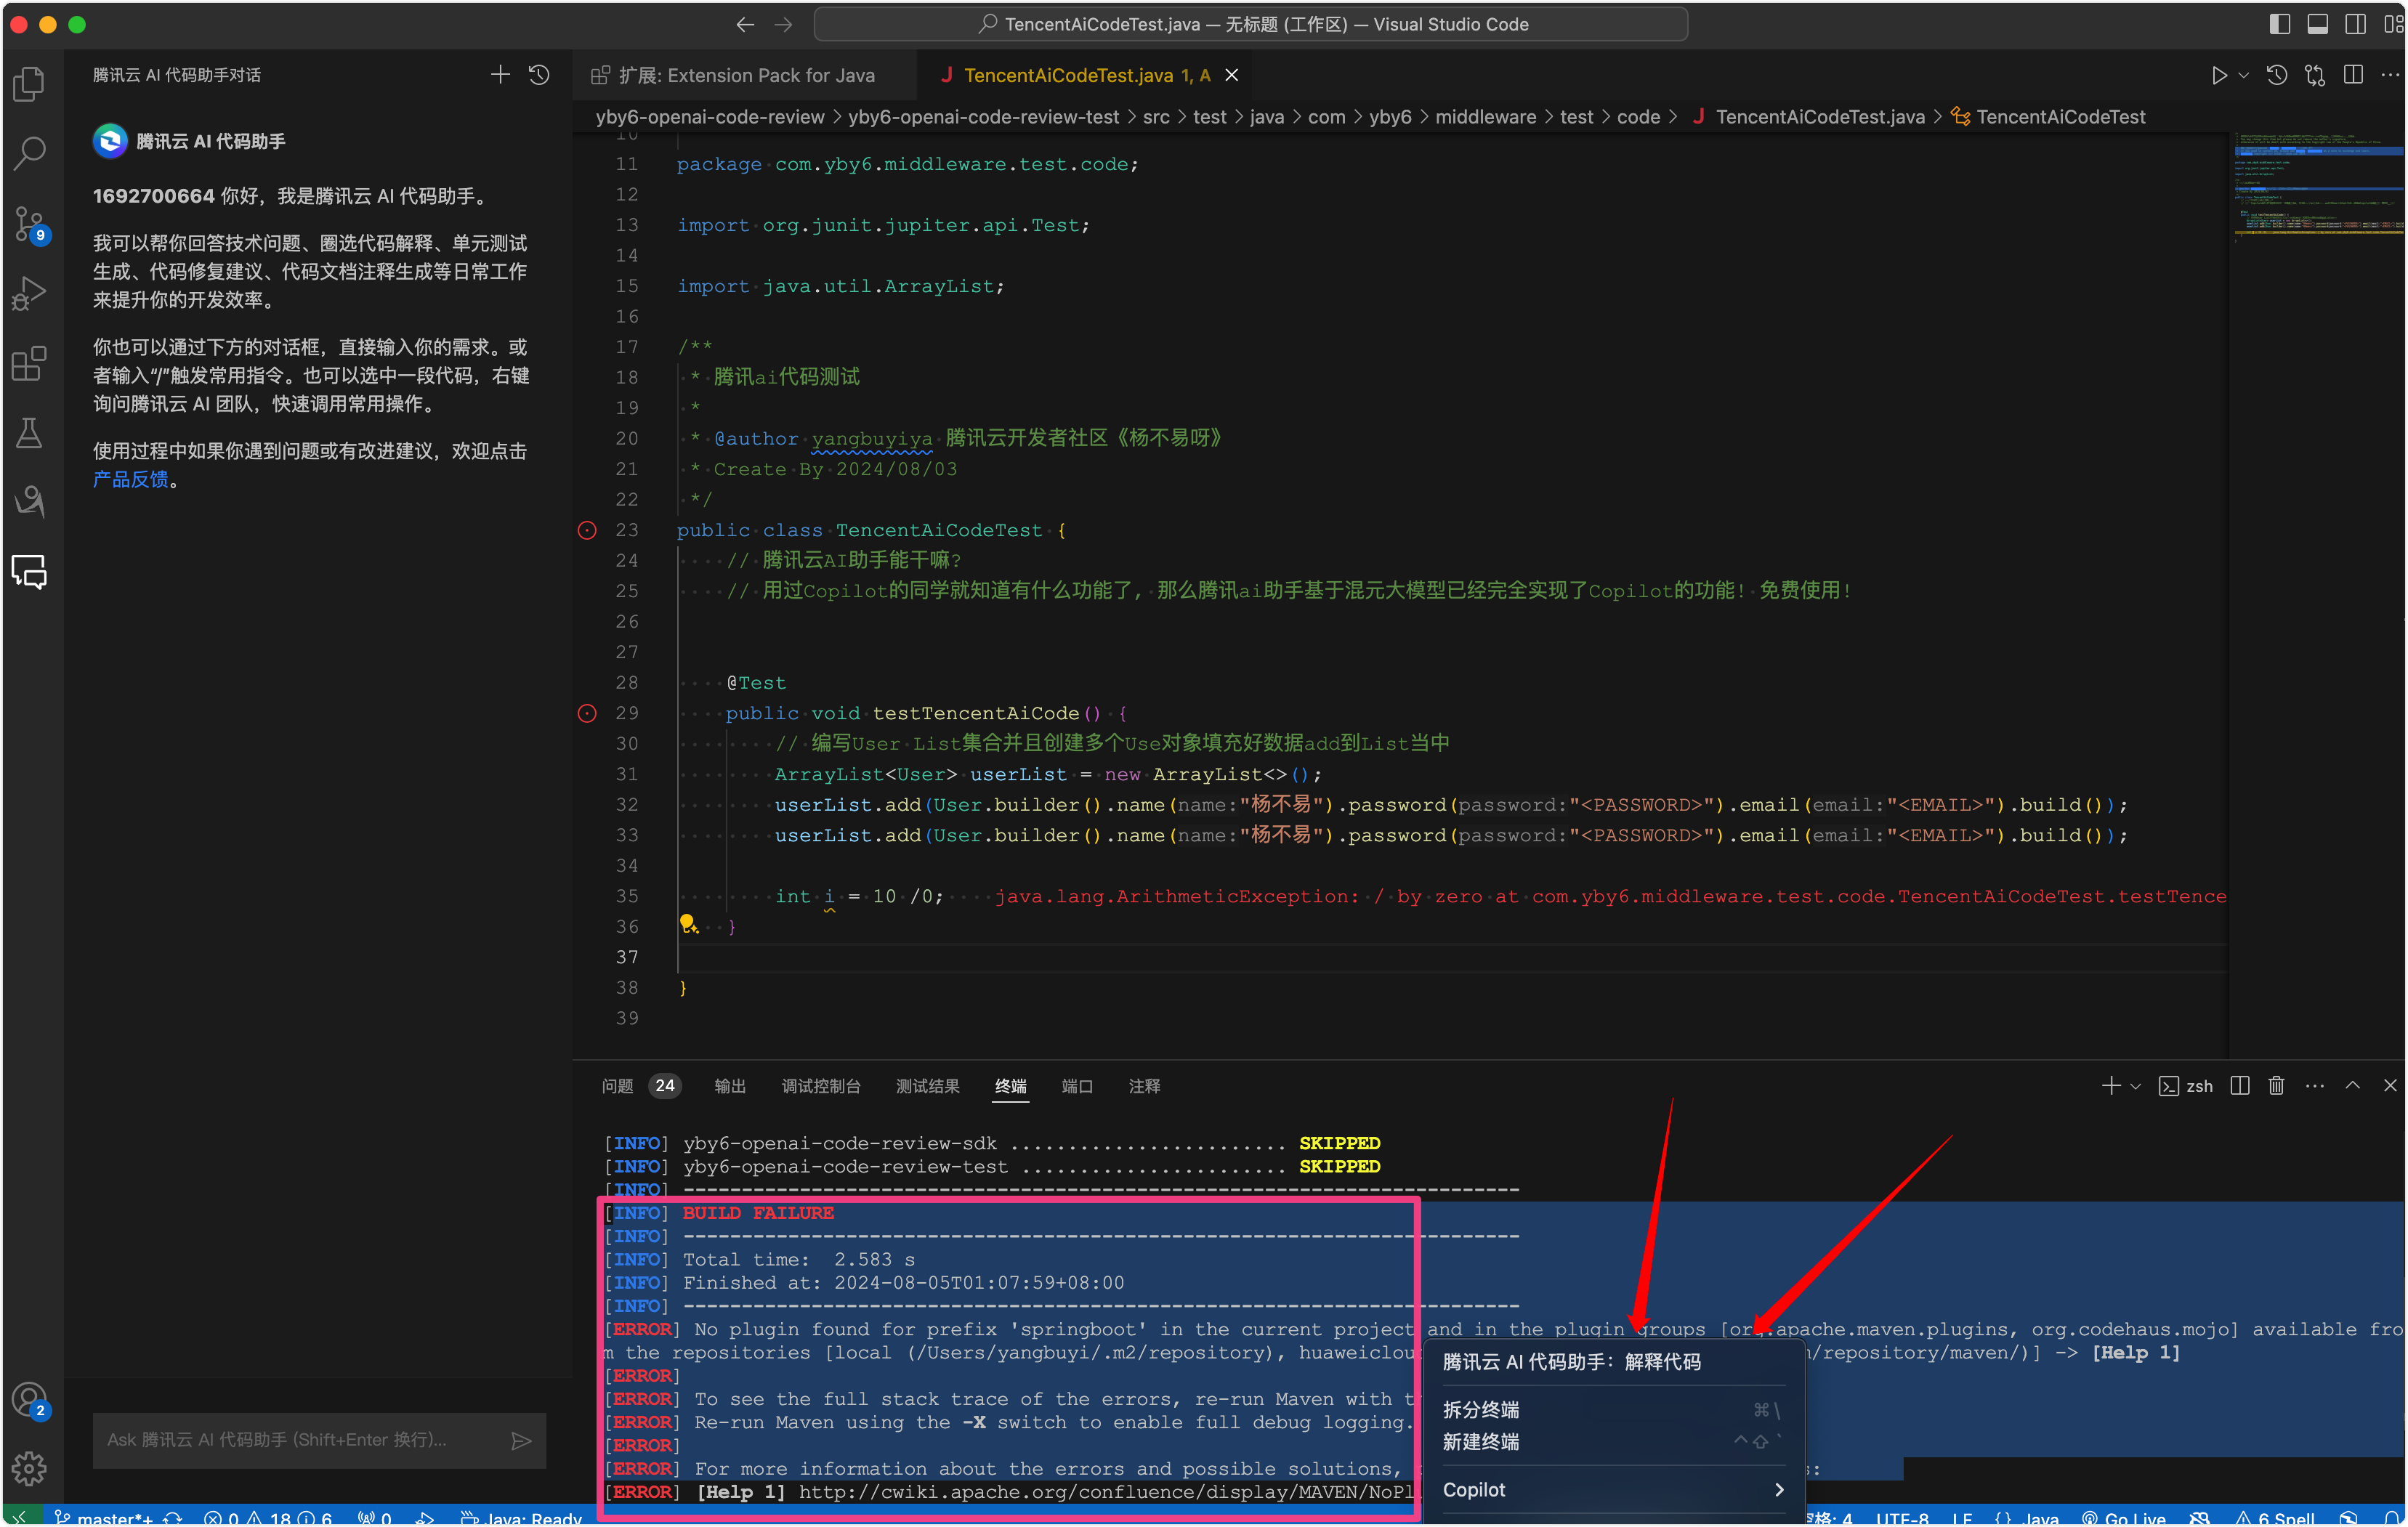Split the editor to the right
Image resolution: width=2408 pixels, height=1527 pixels.
pyautogui.click(x=2353, y=75)
